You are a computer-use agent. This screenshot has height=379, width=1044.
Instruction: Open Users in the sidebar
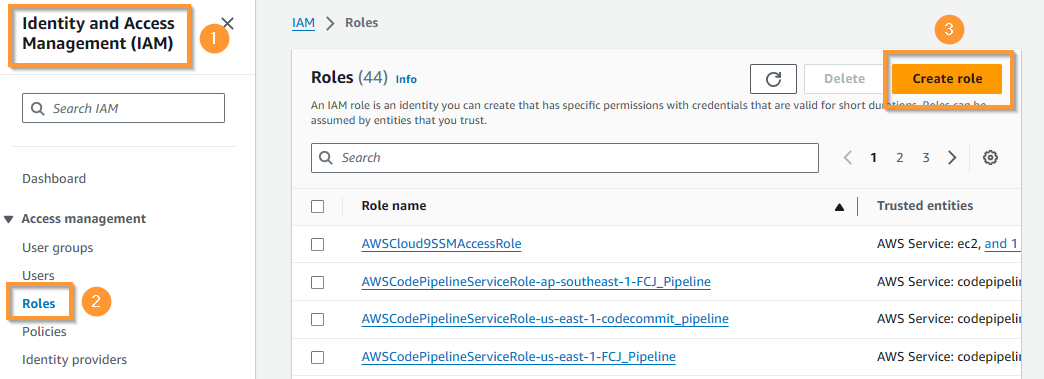coord(38,276)
